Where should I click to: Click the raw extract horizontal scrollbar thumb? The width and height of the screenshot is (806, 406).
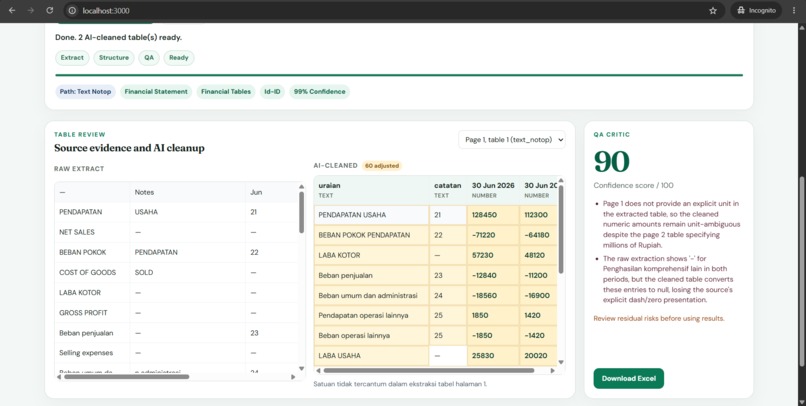tap(126, 377)
